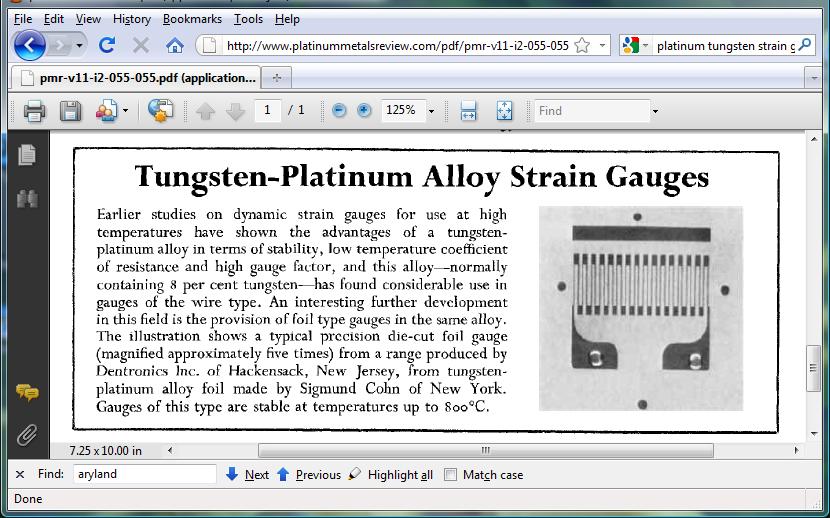The height and width of the screenshot is (518, 830).
Task: Click the Find bar text field with aryland
Action: [x=145, y=474]
